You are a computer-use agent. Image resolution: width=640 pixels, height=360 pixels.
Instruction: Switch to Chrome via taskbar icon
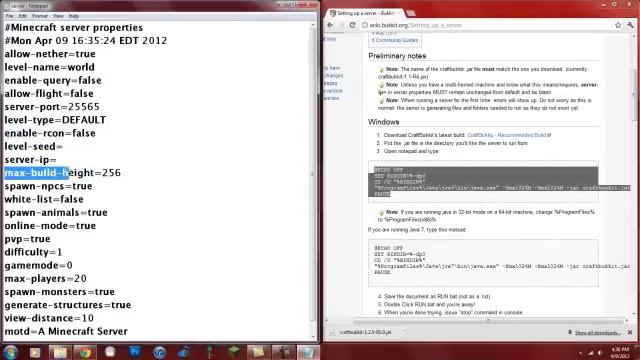point(85,352)
